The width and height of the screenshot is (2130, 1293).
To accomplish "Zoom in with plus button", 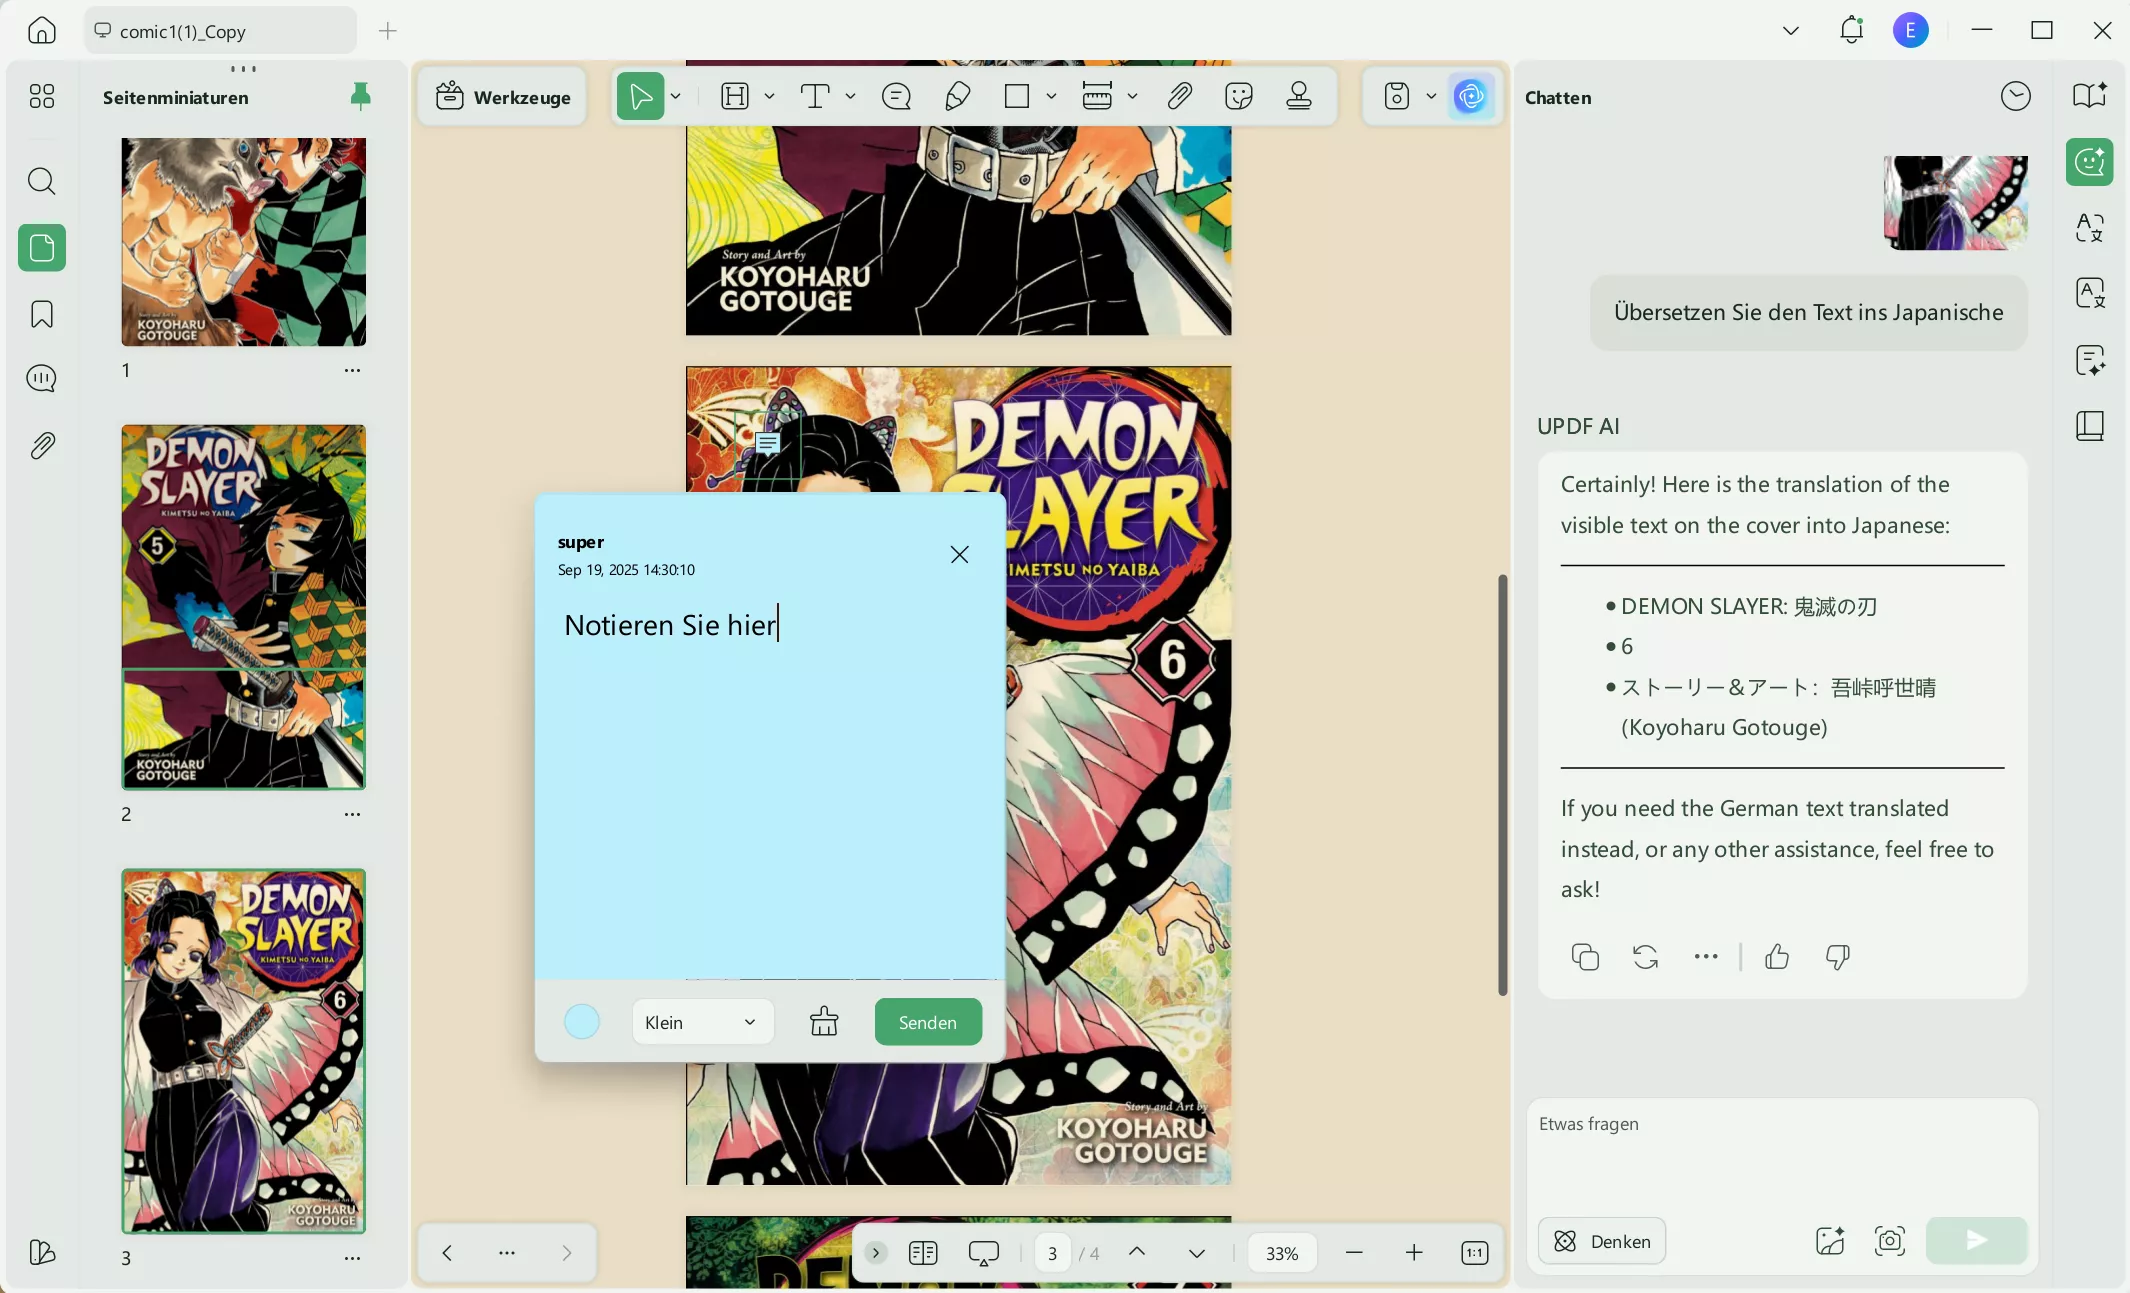I will pos(1414,1253).
